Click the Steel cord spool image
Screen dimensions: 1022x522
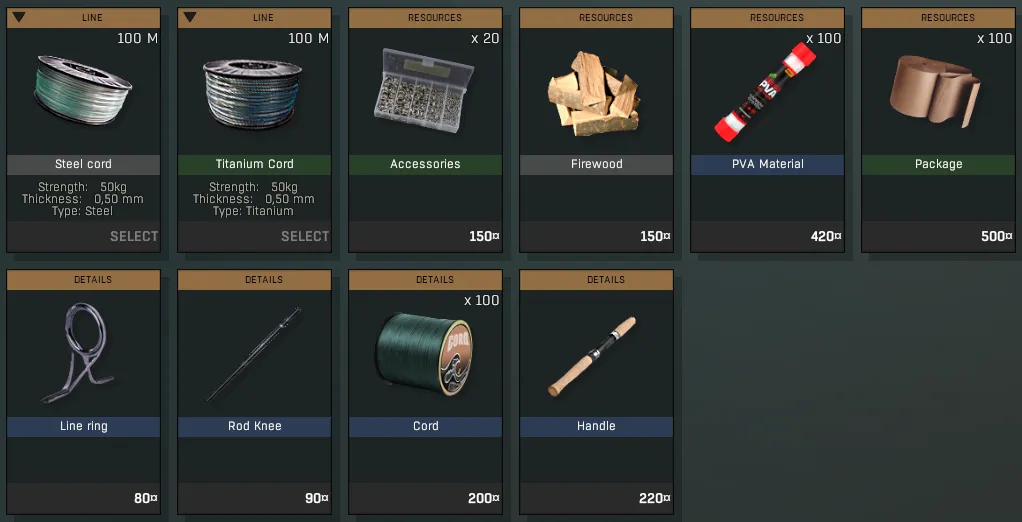point(83,90)
